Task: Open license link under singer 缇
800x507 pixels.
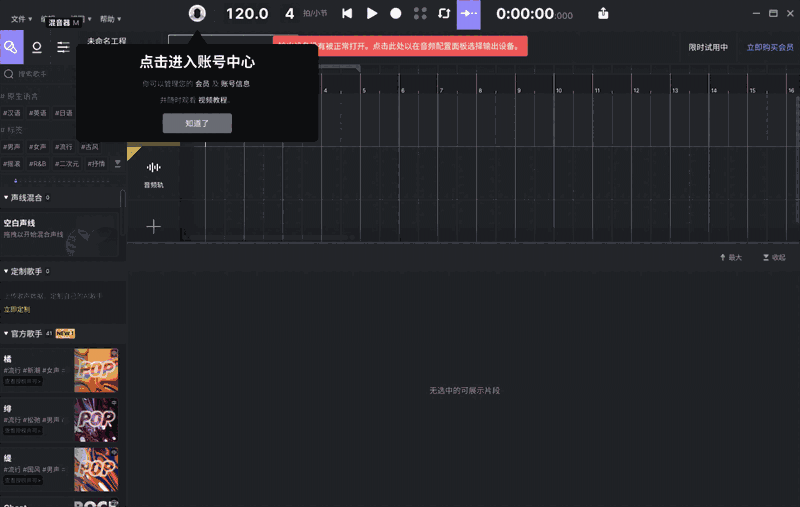Action: 23,480
